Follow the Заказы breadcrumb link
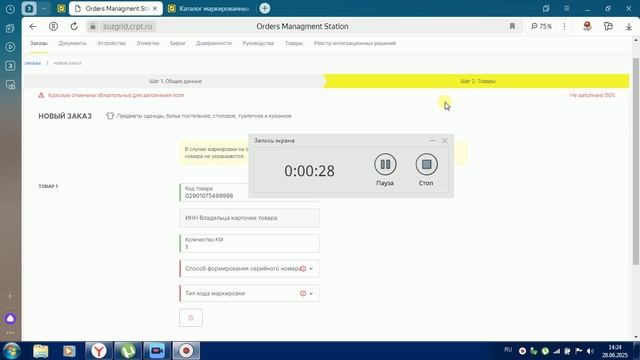640x360 pixels. (x=33, y=63)
